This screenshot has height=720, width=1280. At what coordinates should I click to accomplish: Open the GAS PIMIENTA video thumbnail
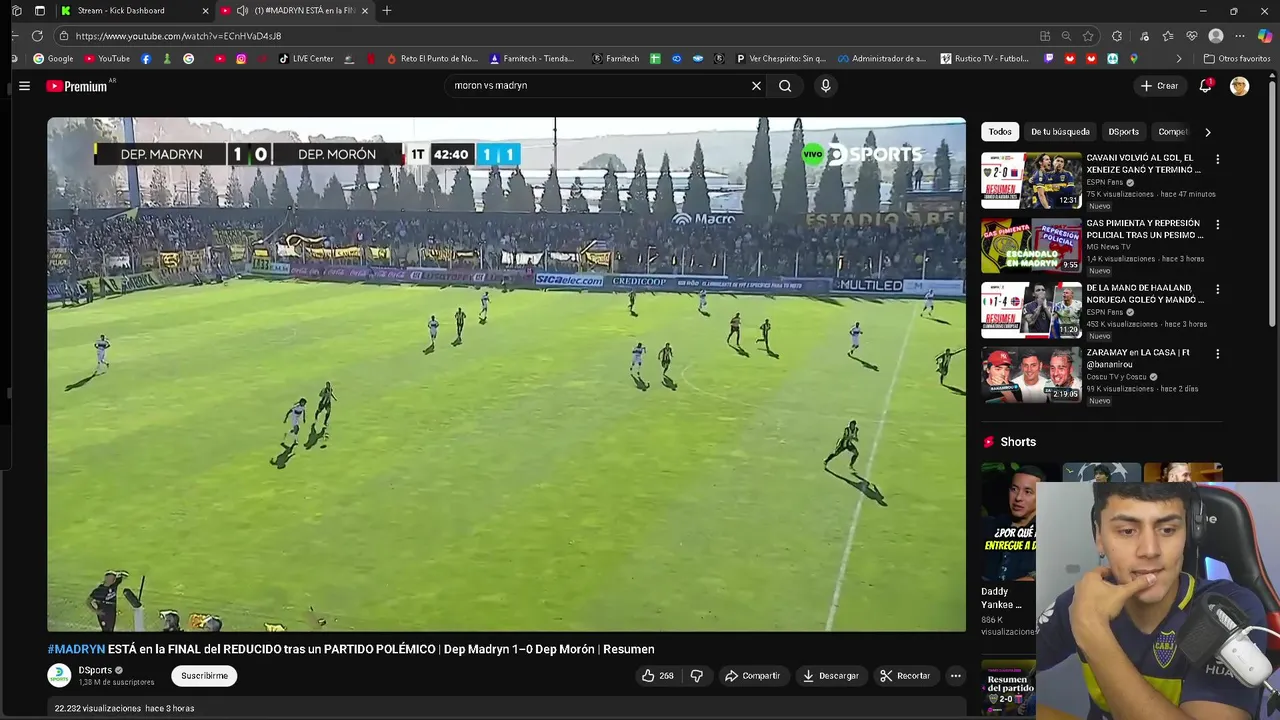point(1031,245)
